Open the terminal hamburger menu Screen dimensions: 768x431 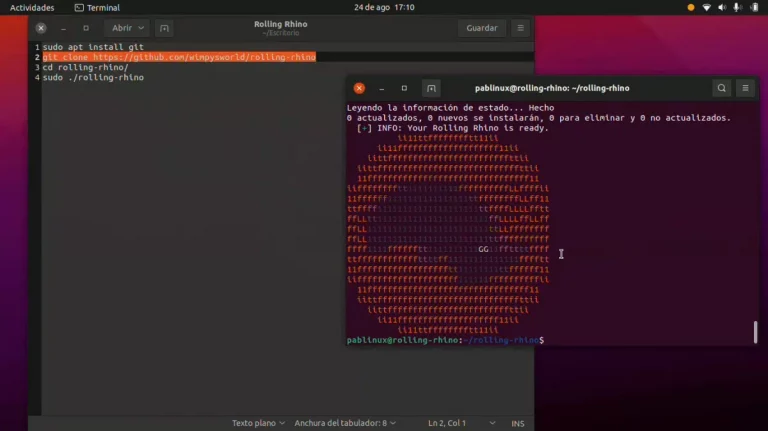click(745, 88)
